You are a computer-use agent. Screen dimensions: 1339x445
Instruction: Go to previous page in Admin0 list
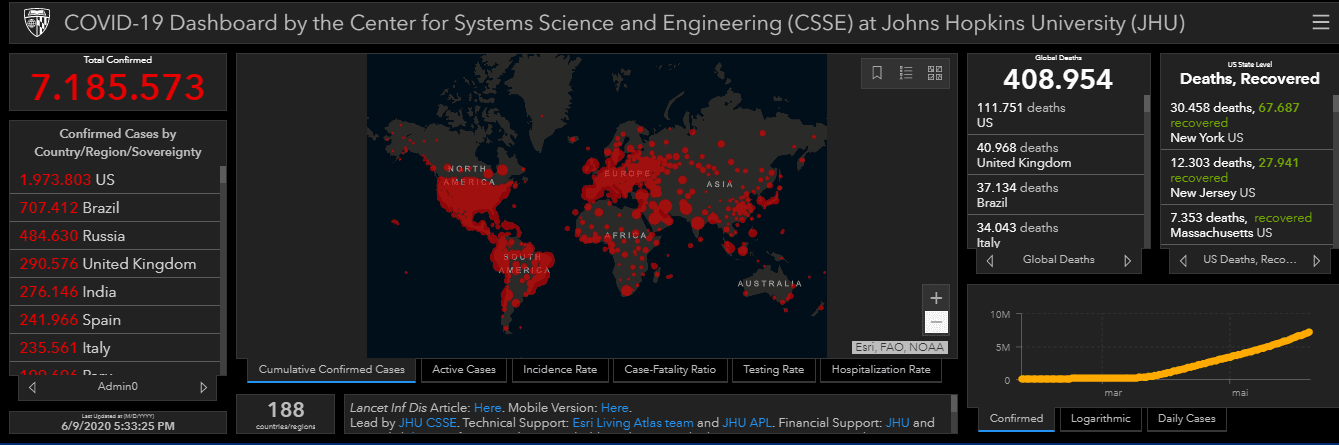point(33,387)
